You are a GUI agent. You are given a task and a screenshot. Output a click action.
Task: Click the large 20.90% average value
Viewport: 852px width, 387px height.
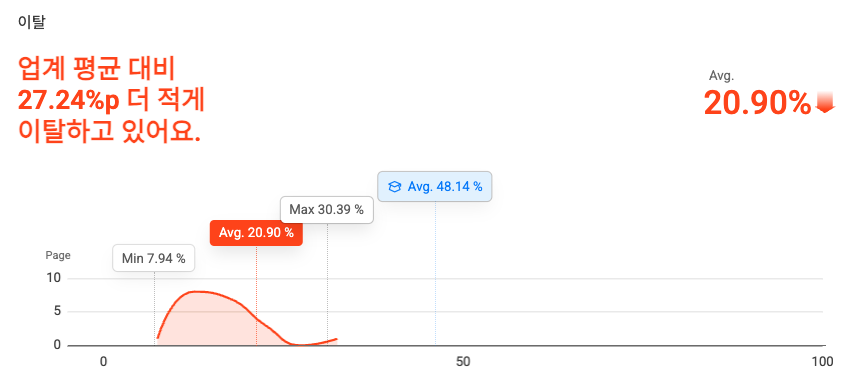pyautogui.click(x=757, y=103)
